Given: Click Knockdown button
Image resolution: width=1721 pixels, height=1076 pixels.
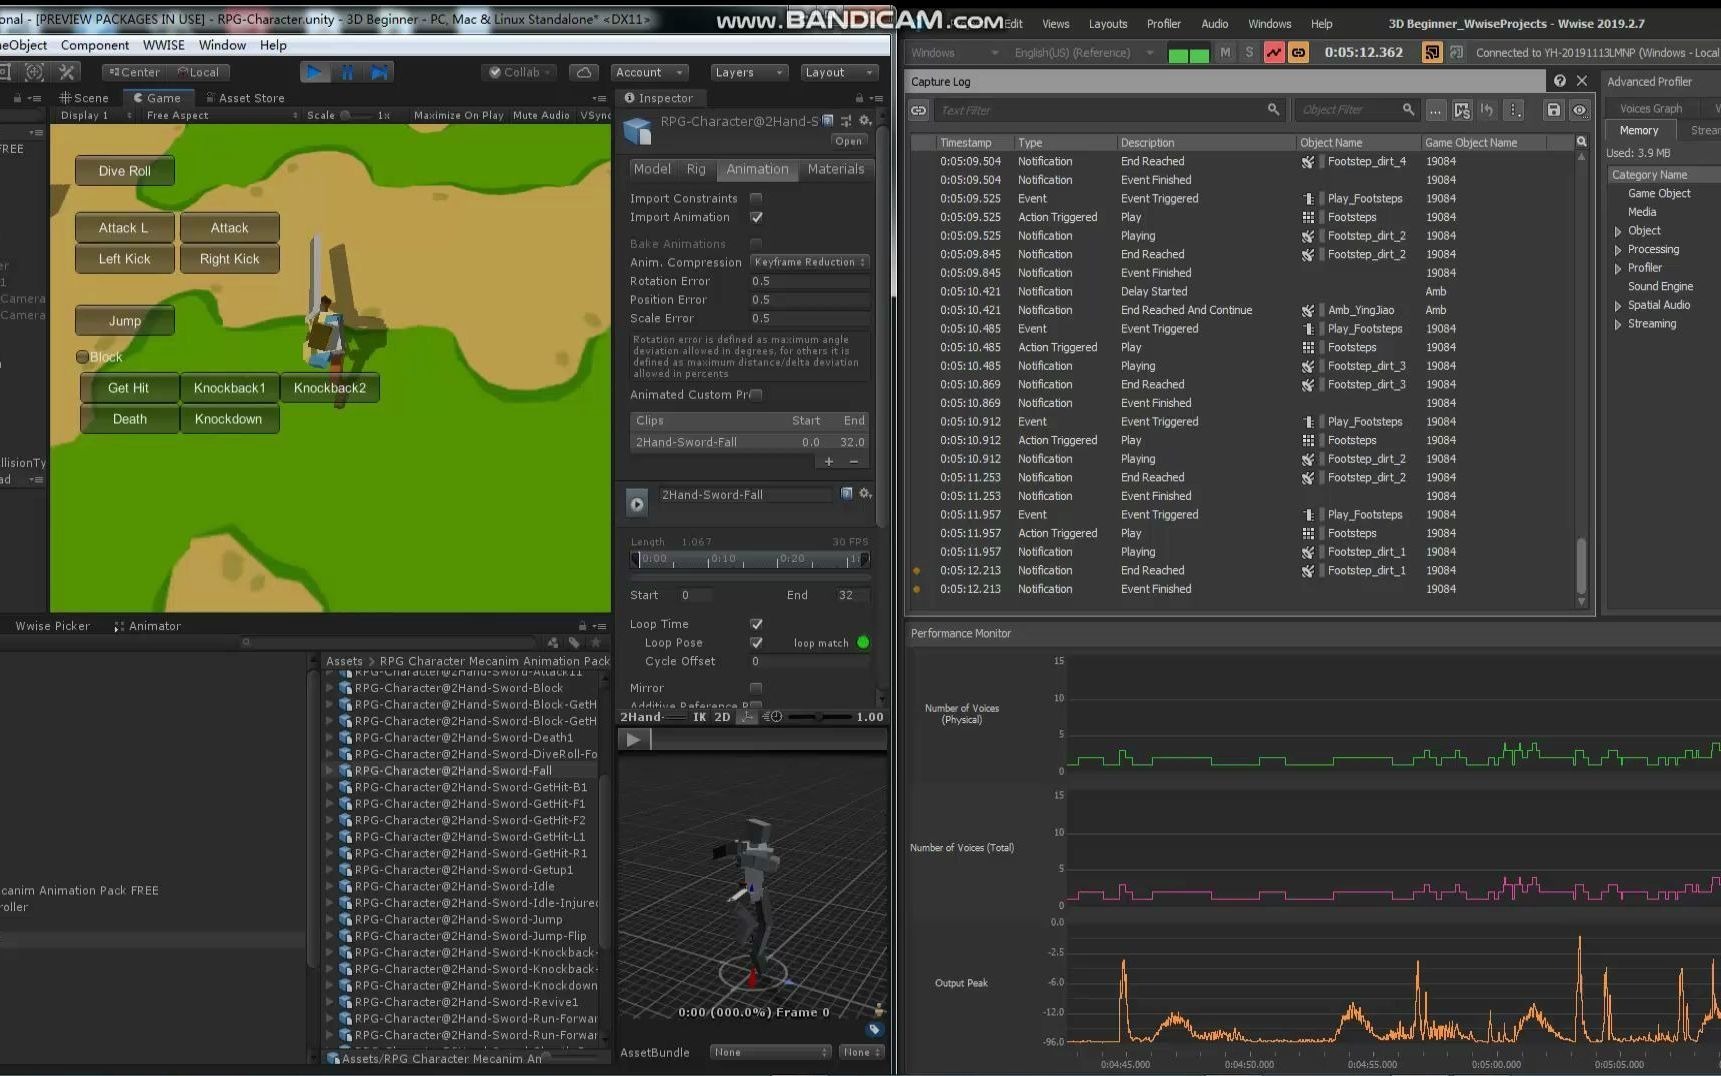Looking at the screenshot, I should 229,419.
